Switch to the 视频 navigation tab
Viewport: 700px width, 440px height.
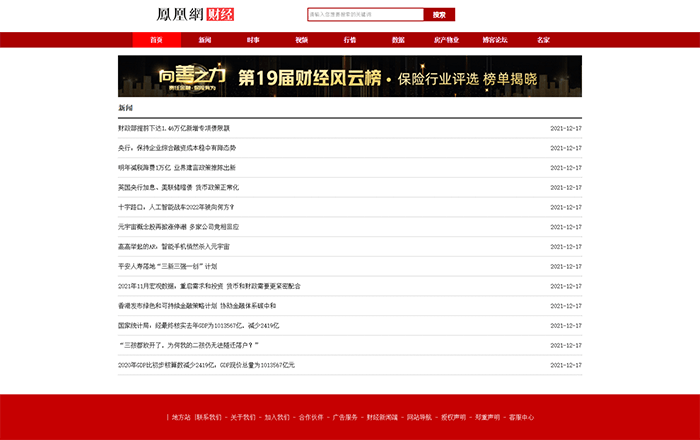[x=301, y=40]
